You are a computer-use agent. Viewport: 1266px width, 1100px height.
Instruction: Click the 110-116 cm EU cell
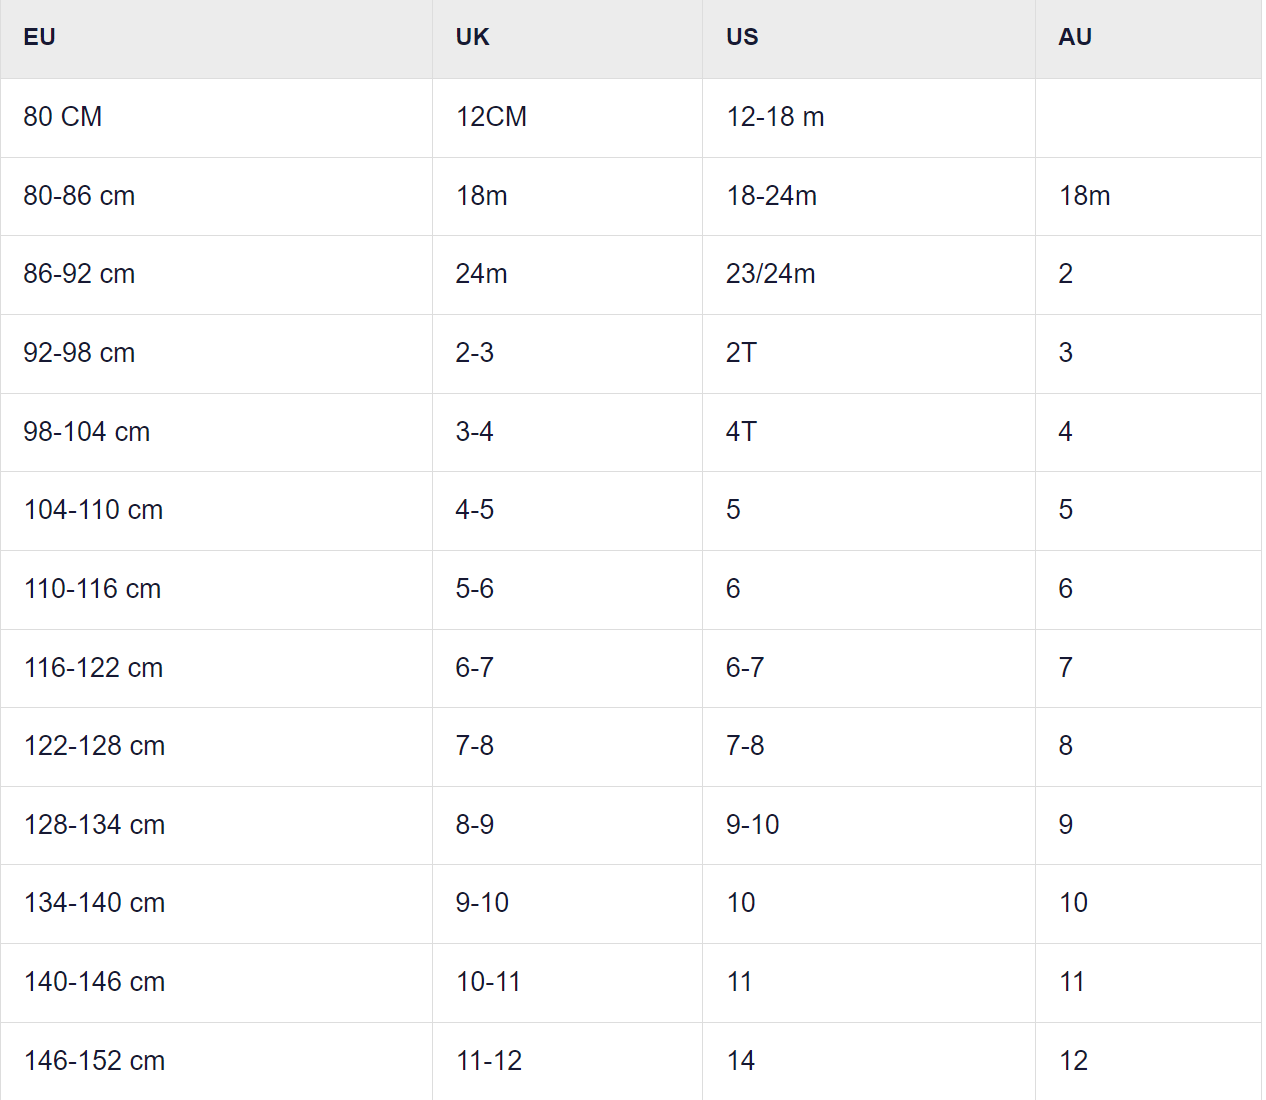pyautogui.click(x=92, y=589)
